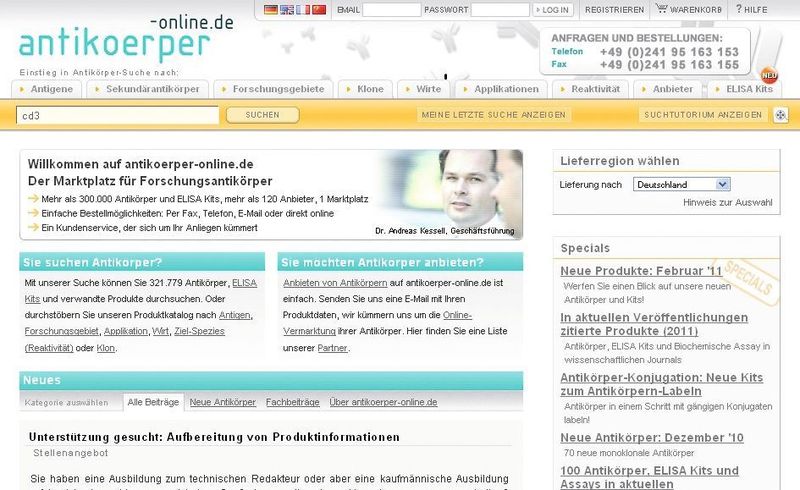Focus the Email input field

point(391,10)
